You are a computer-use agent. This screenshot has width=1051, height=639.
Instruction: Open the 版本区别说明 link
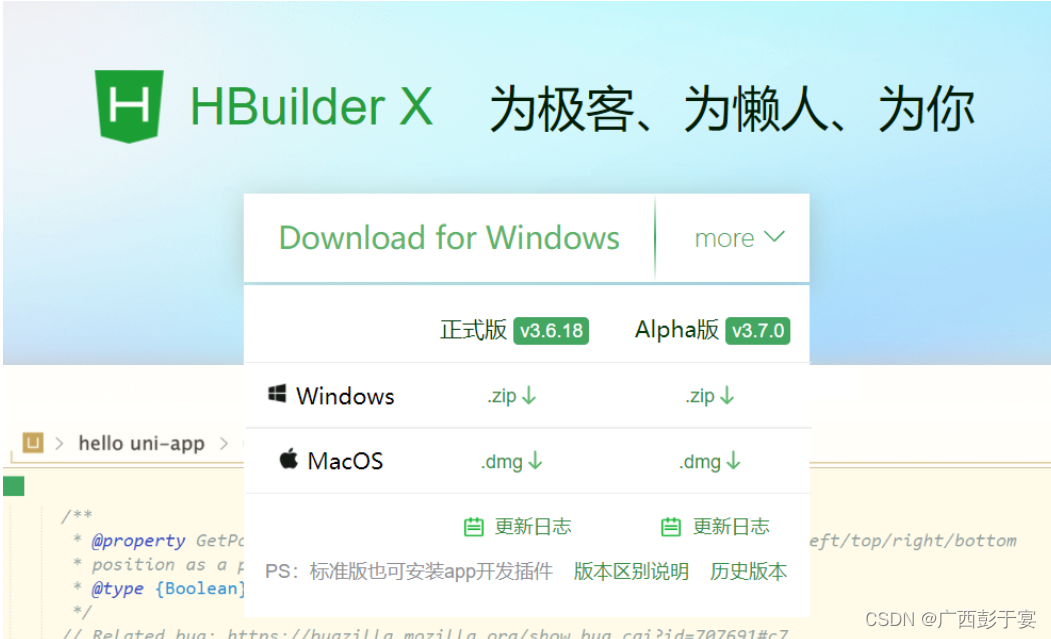click(x=631, y=571)
